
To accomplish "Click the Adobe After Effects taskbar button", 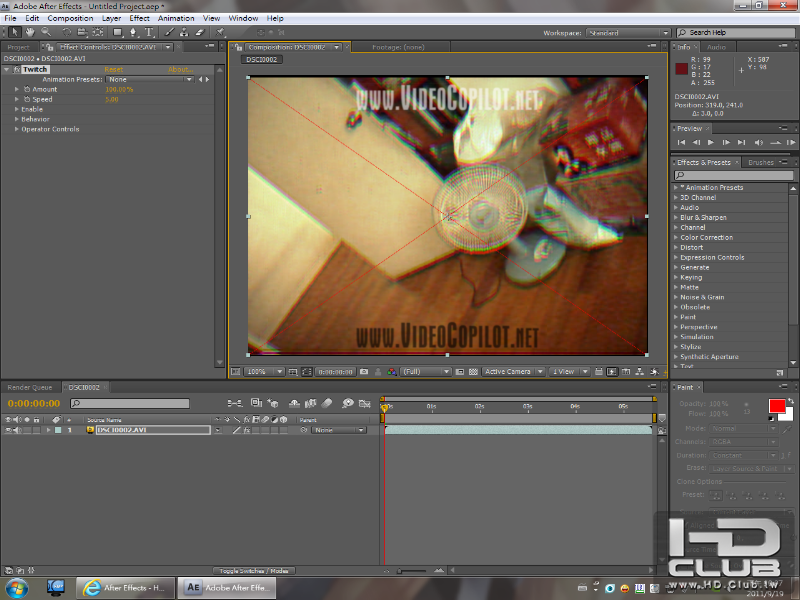I will click(227, 588).
